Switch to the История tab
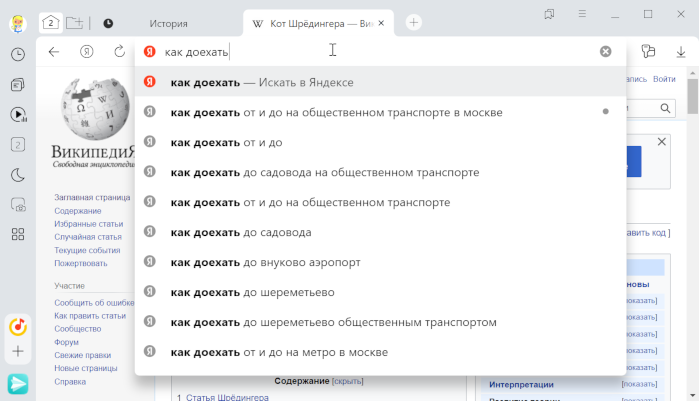699x401 pixels. [168, 24]
